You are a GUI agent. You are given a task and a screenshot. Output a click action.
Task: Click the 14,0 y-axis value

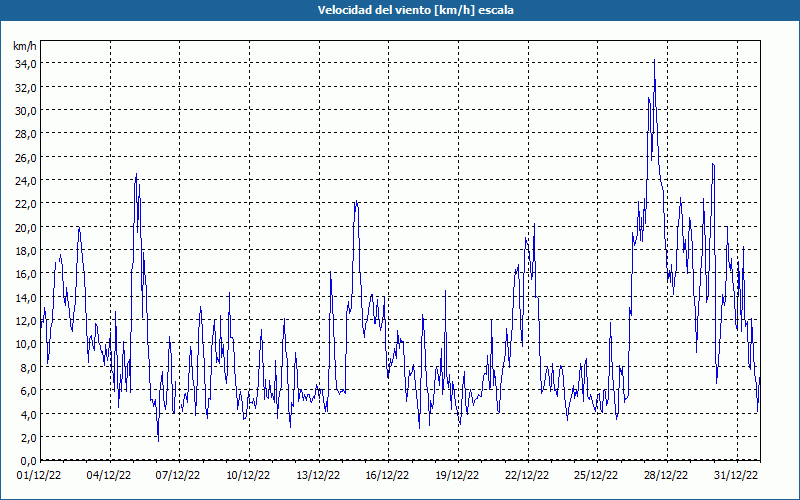click(27, 297)
